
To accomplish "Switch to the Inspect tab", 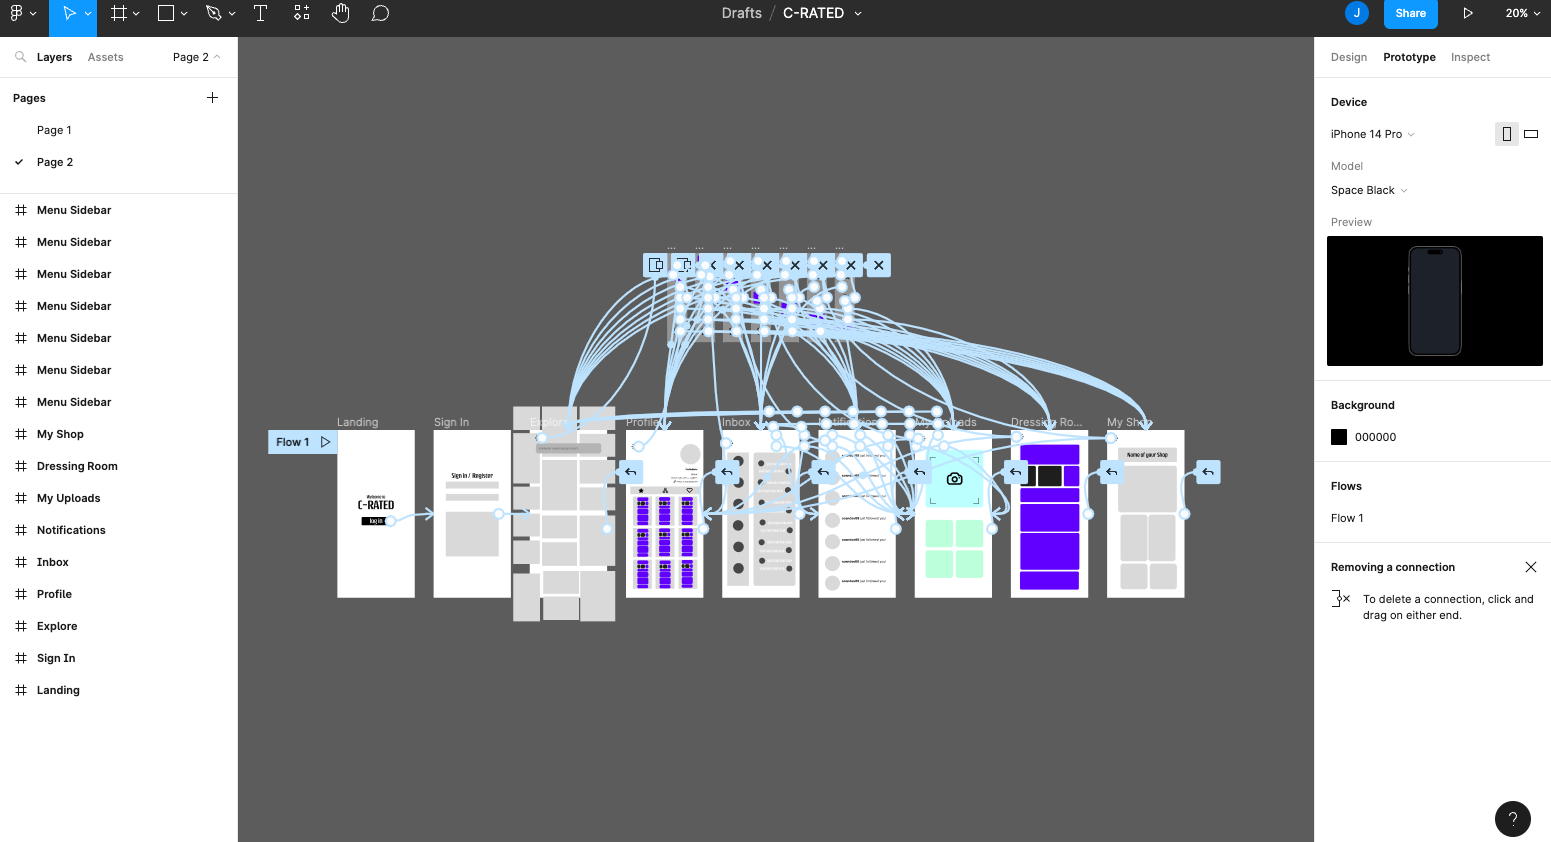I will 1470,57.
